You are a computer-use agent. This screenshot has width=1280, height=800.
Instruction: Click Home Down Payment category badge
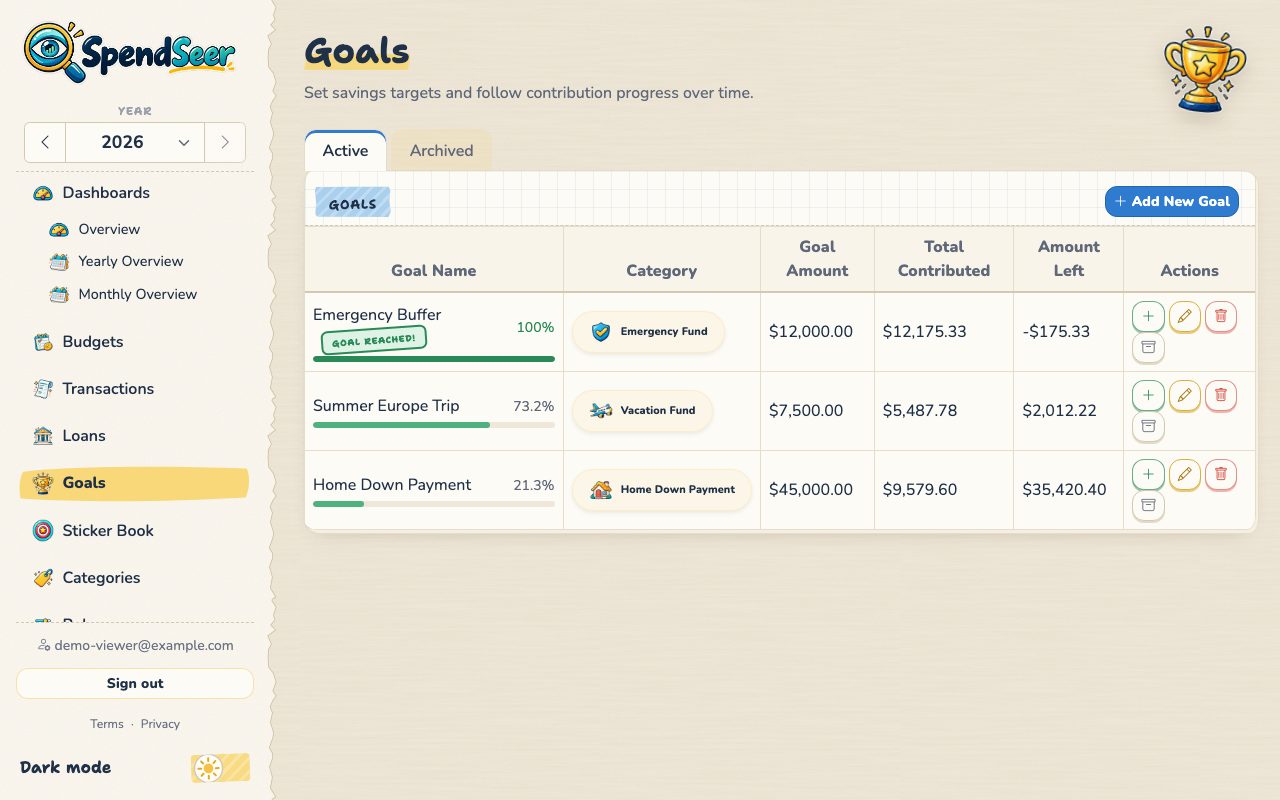[x=661, y=489]
